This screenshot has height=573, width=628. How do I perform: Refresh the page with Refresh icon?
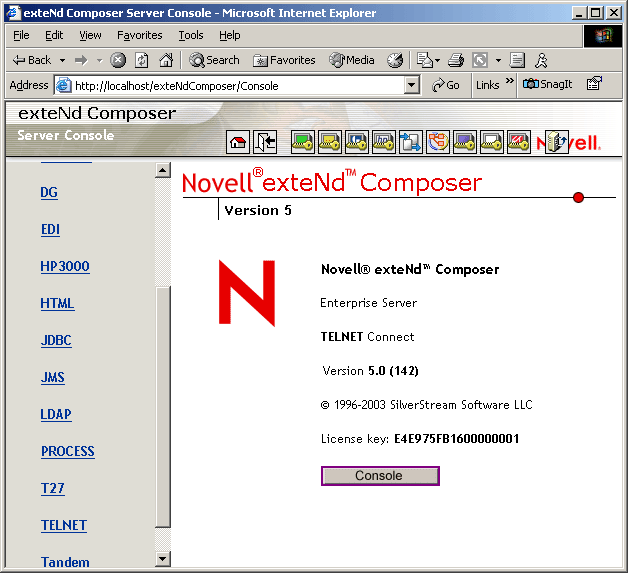[x=142, y=60]
